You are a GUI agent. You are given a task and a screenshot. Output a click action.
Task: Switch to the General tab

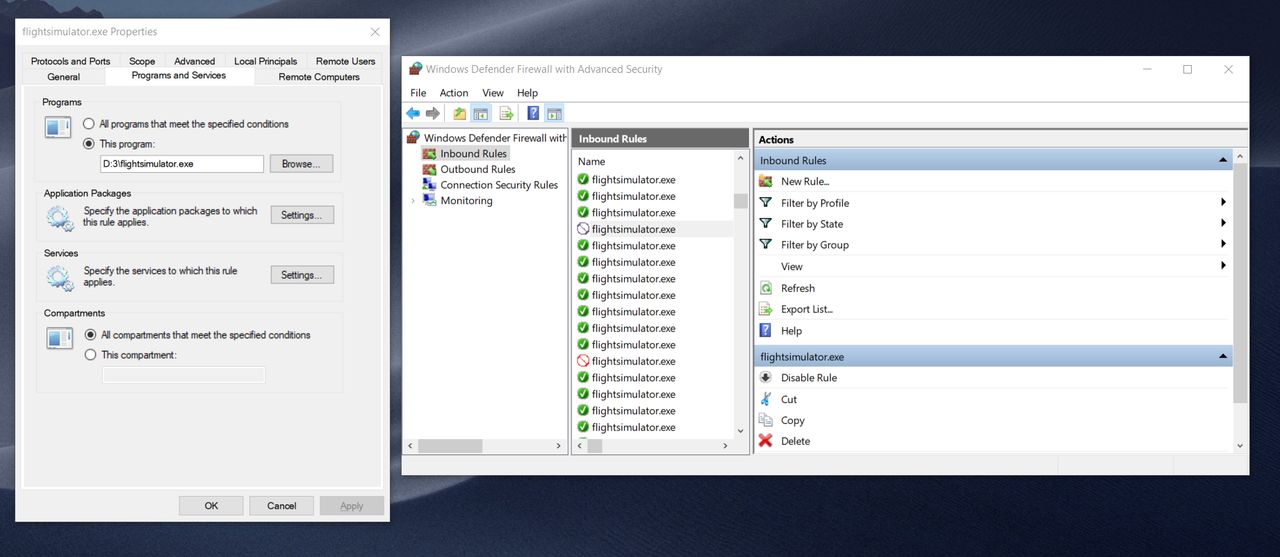tap(64, 77)
